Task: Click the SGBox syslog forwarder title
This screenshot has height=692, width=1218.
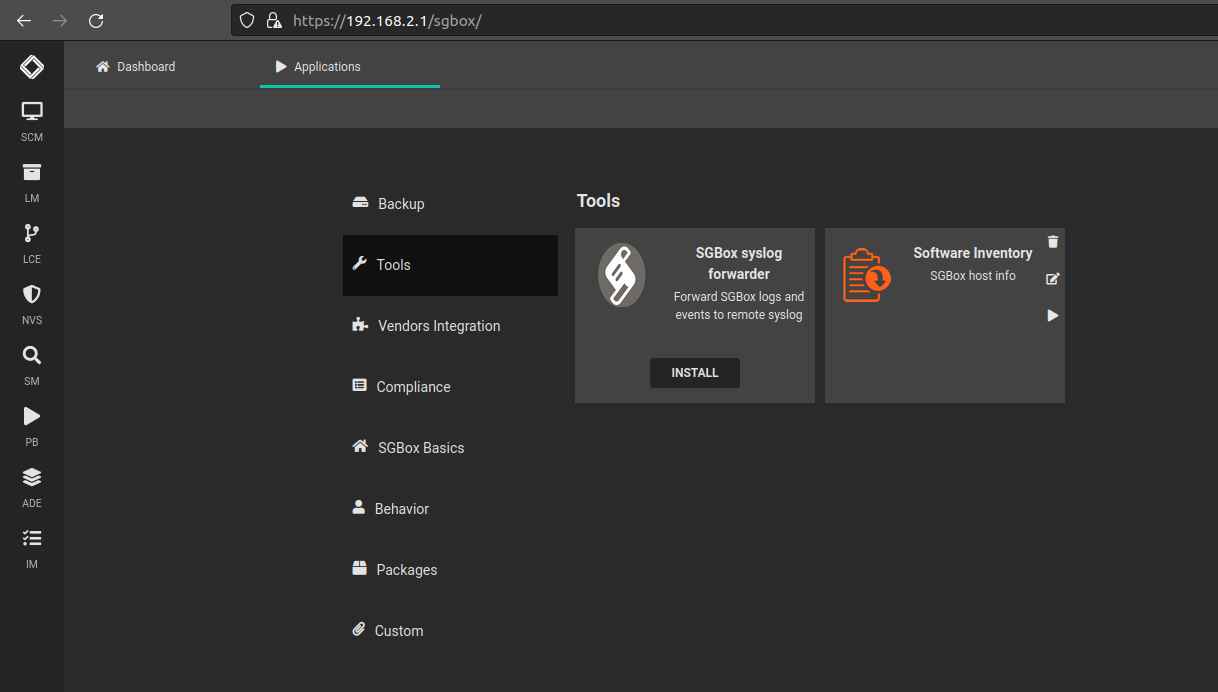Action: (x=739, y=264)
